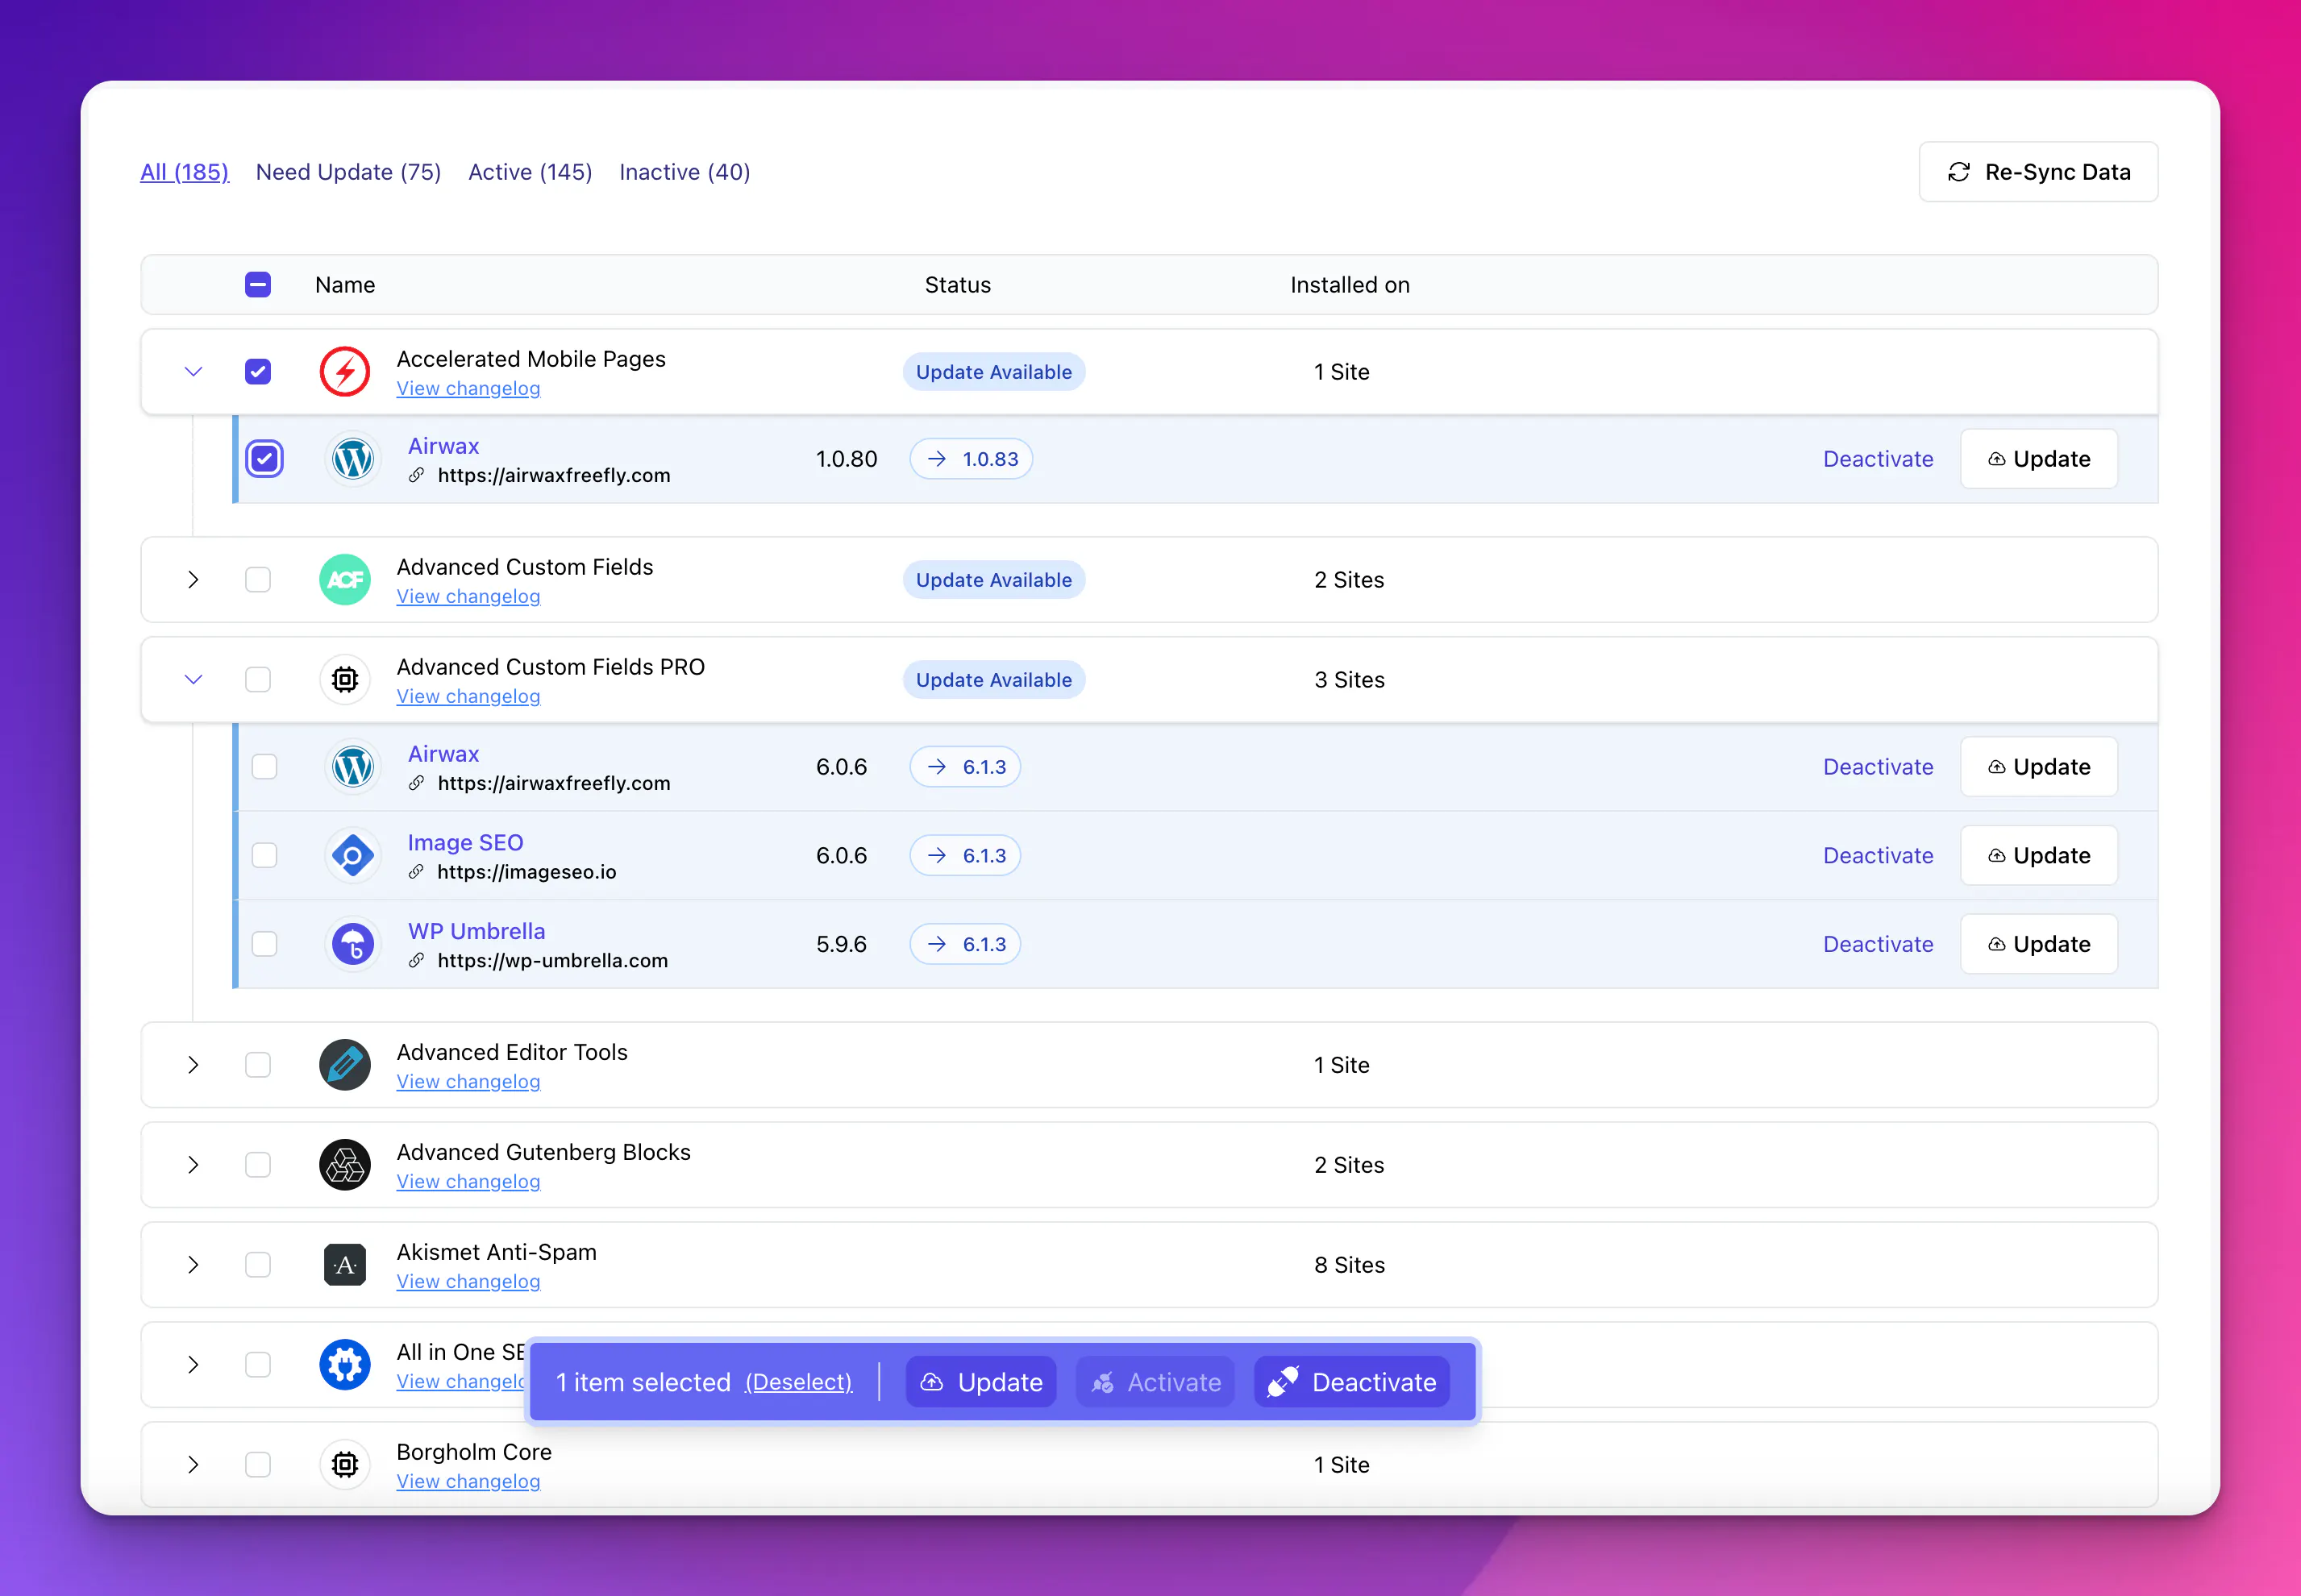The width and height of the screenshot is (2301, 1596).
Task: Click the WordPress logo in the Airwax 6.0.6 row
Action: 353,767
